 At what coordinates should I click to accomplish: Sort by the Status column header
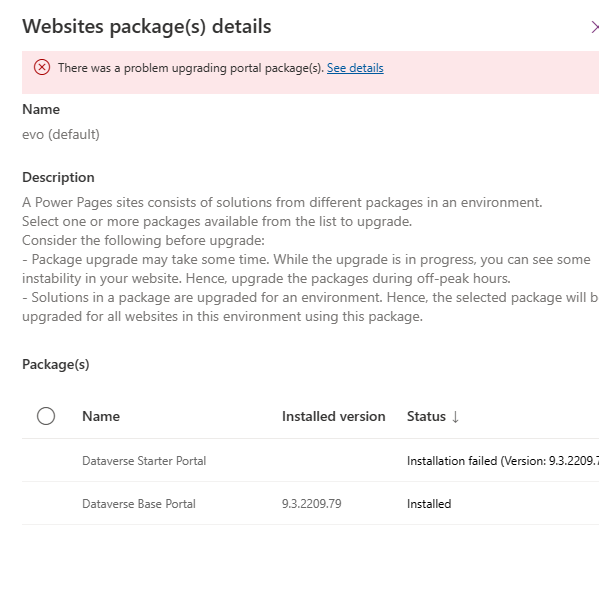point(426,416)
